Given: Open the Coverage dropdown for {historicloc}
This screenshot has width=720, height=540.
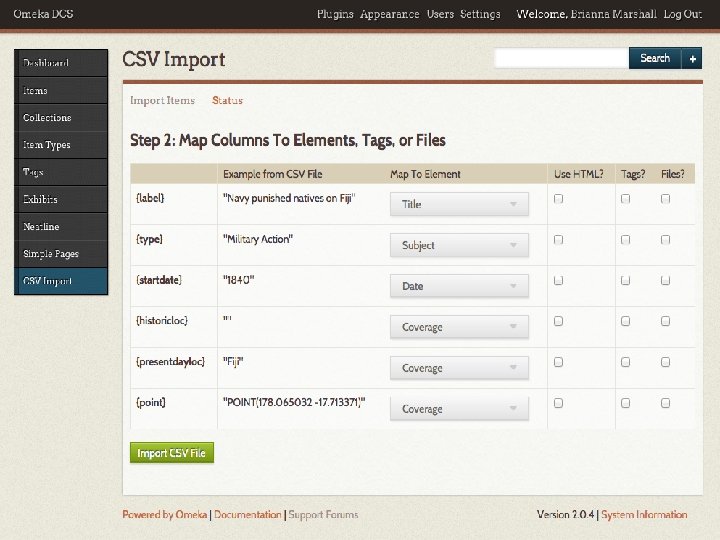Looking at the screenshot, I should [x=459, y=326].
